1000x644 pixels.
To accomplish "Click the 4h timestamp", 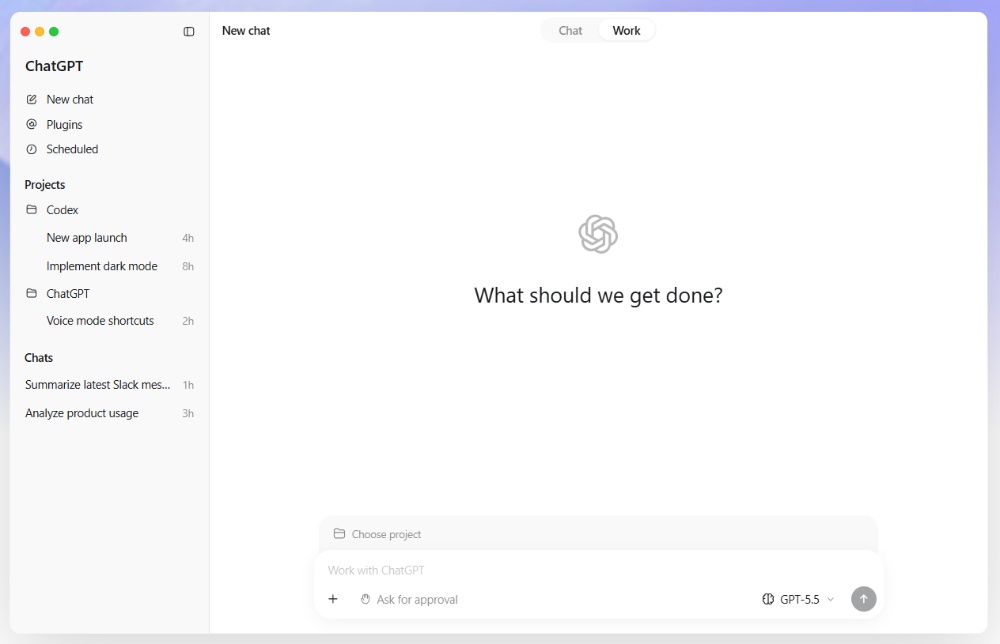I will tap(188, 238).
